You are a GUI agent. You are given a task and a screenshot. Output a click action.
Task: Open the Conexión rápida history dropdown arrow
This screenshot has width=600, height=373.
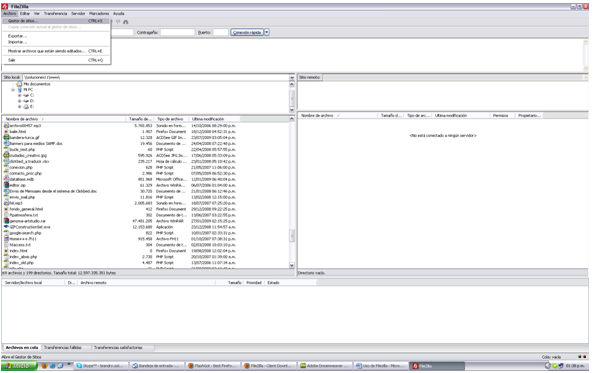(267, 33)
